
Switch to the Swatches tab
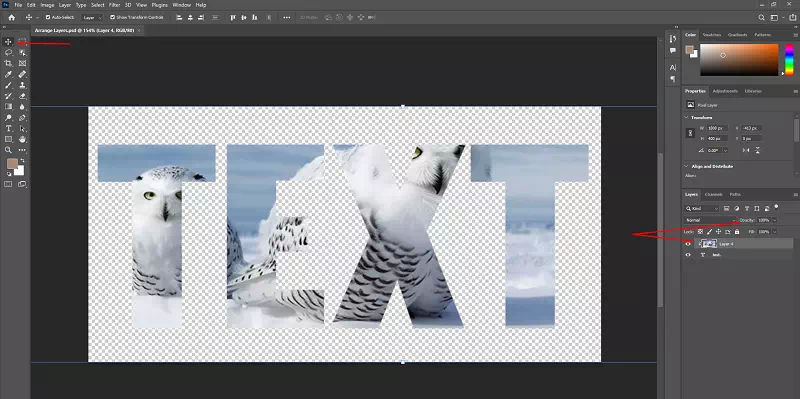click(712, 35)
